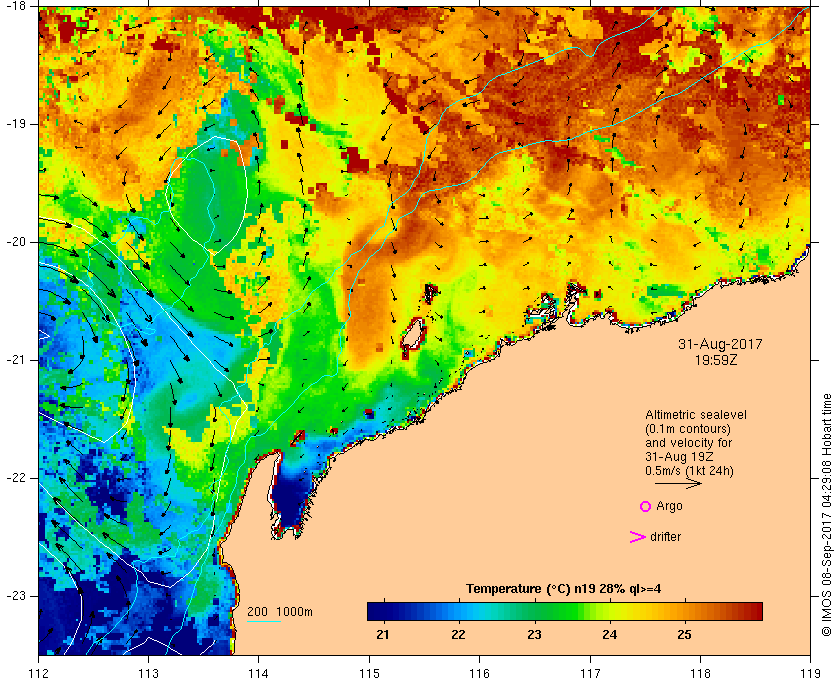The image size is (840, 680).
Task: Click the time label 19:59Z
Action: click(x=716, y=361)
